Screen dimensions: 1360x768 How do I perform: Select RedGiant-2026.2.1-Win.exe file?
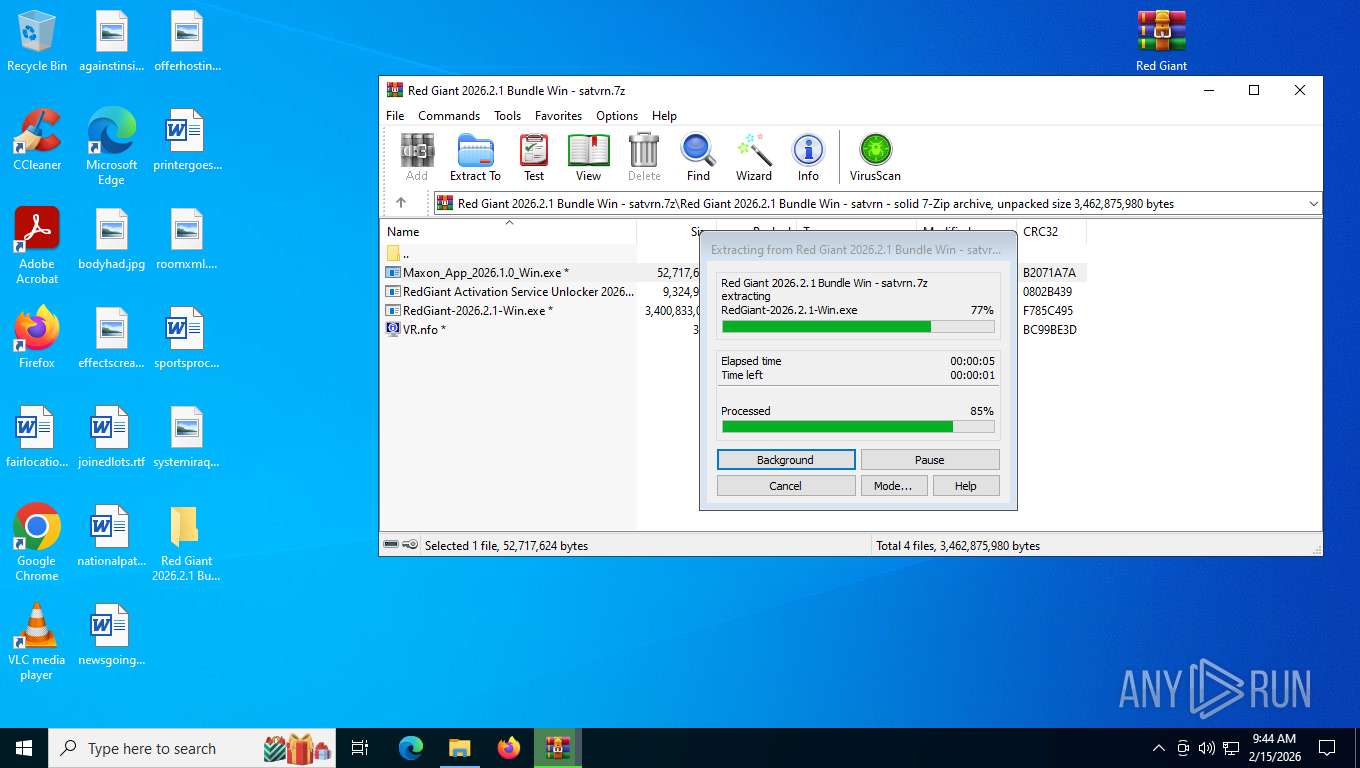click(x=510, y=310)
